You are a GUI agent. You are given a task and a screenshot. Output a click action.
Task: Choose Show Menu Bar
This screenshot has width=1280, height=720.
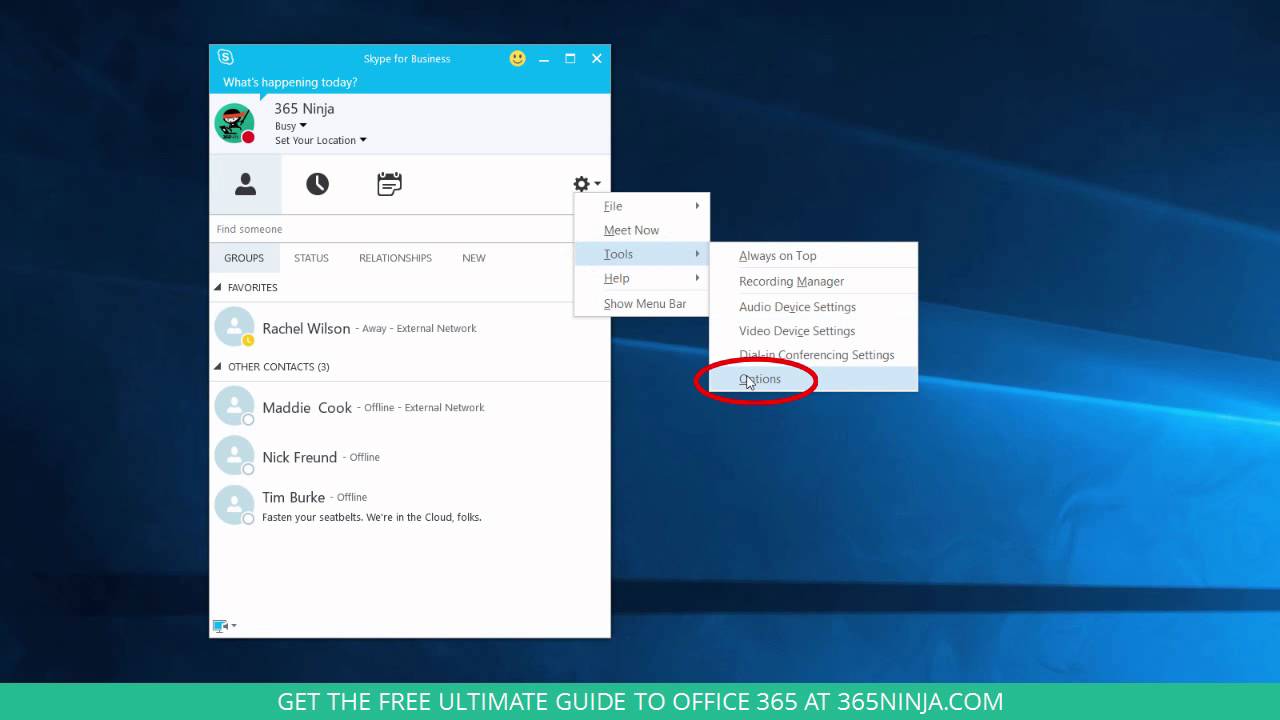[x=642, y=303]
